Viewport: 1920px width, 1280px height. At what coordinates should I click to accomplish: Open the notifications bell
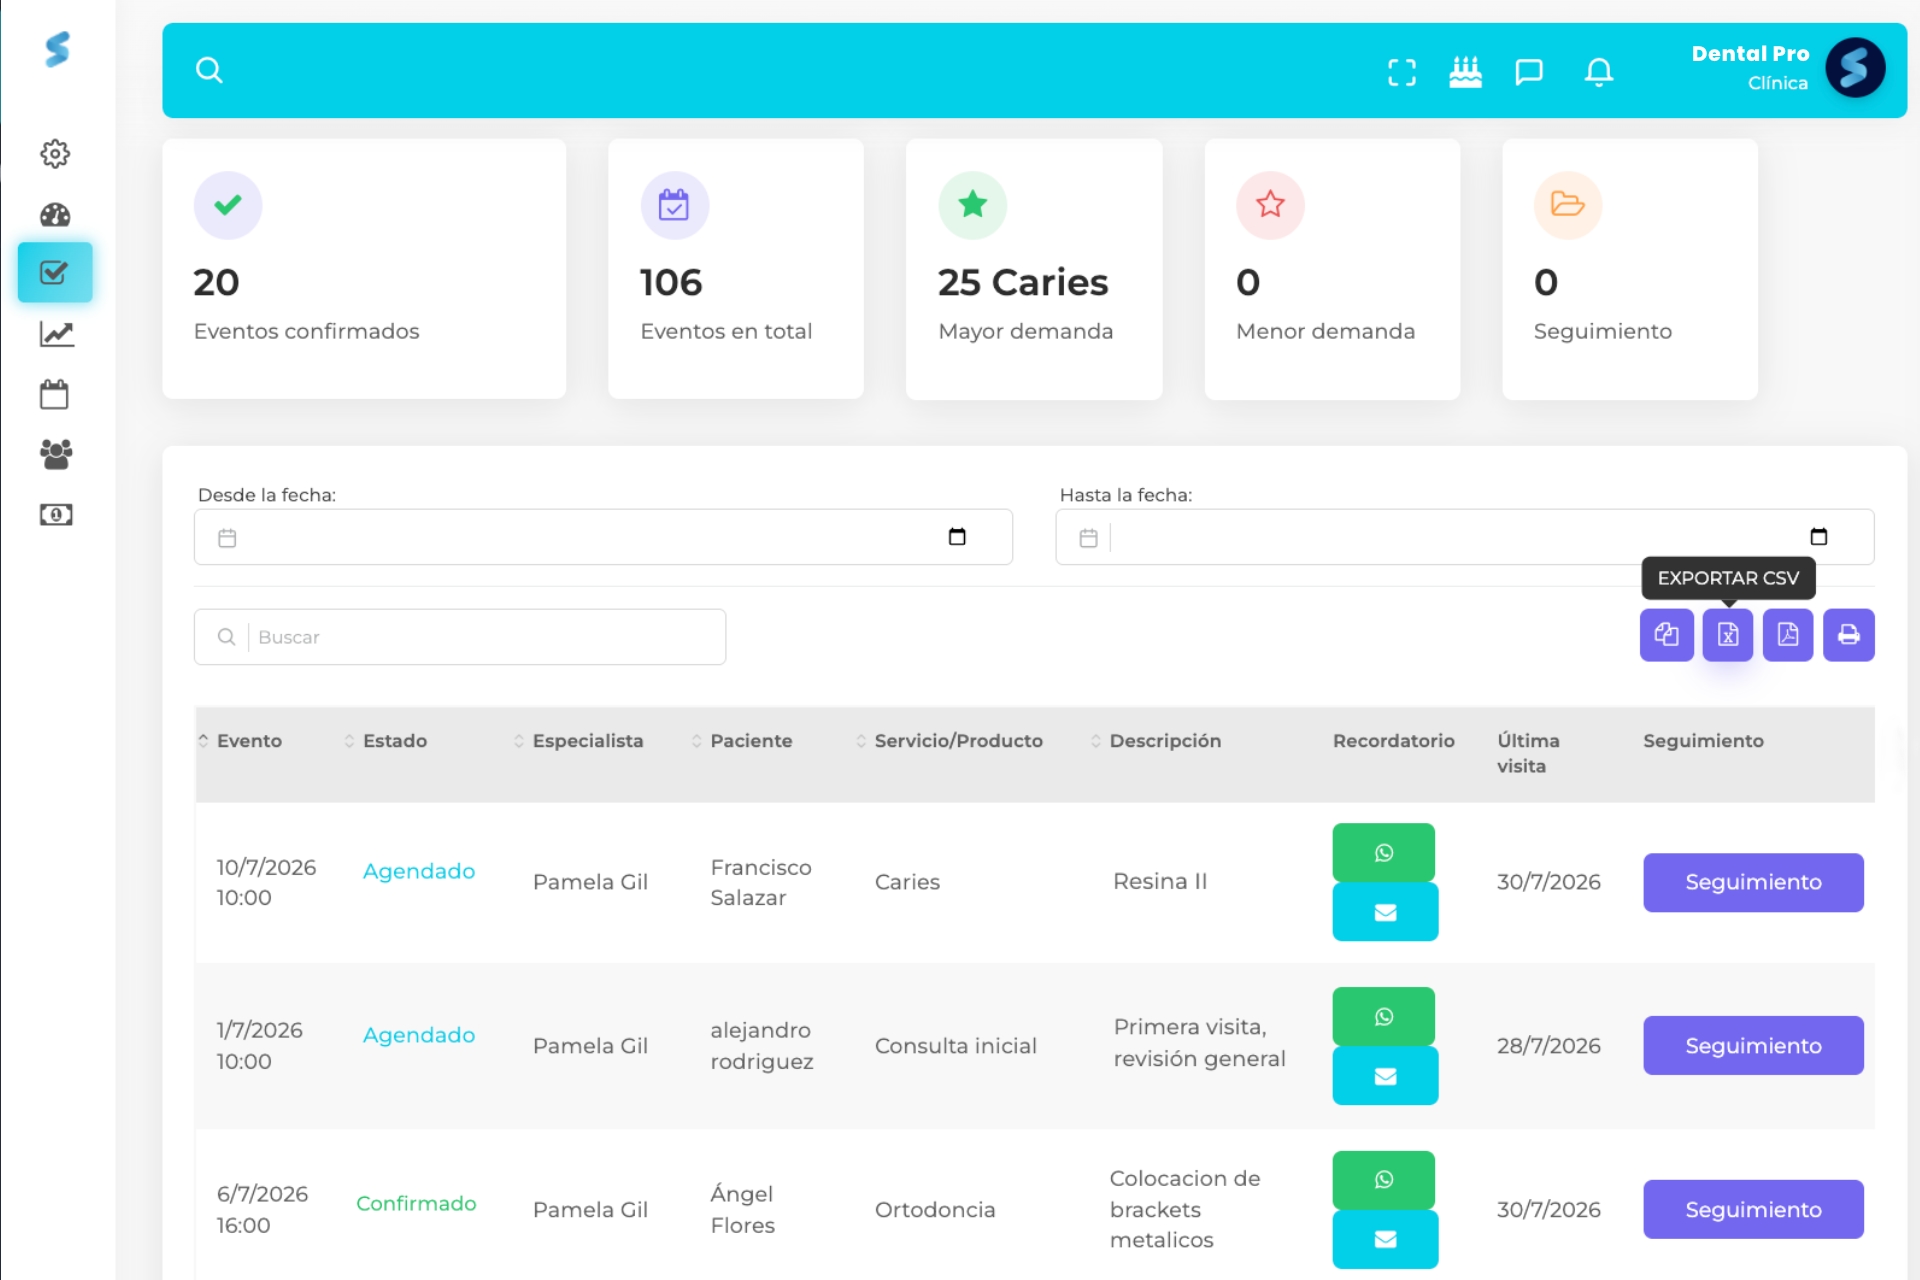click(1599, 72)
